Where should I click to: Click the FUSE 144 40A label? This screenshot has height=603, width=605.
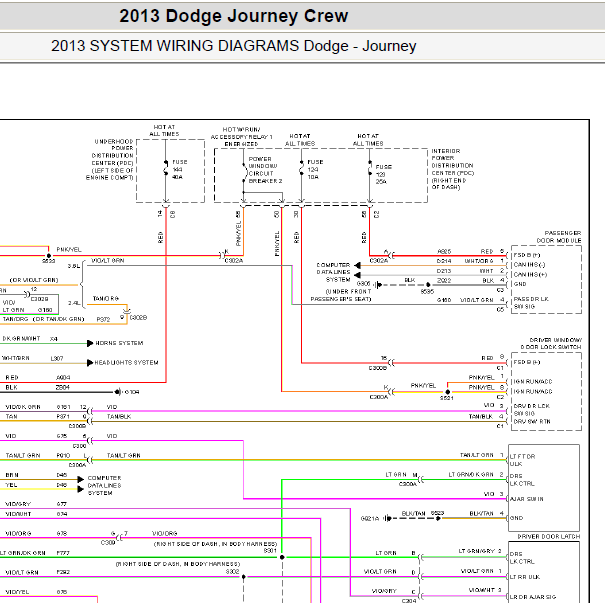tap(179, 169)
